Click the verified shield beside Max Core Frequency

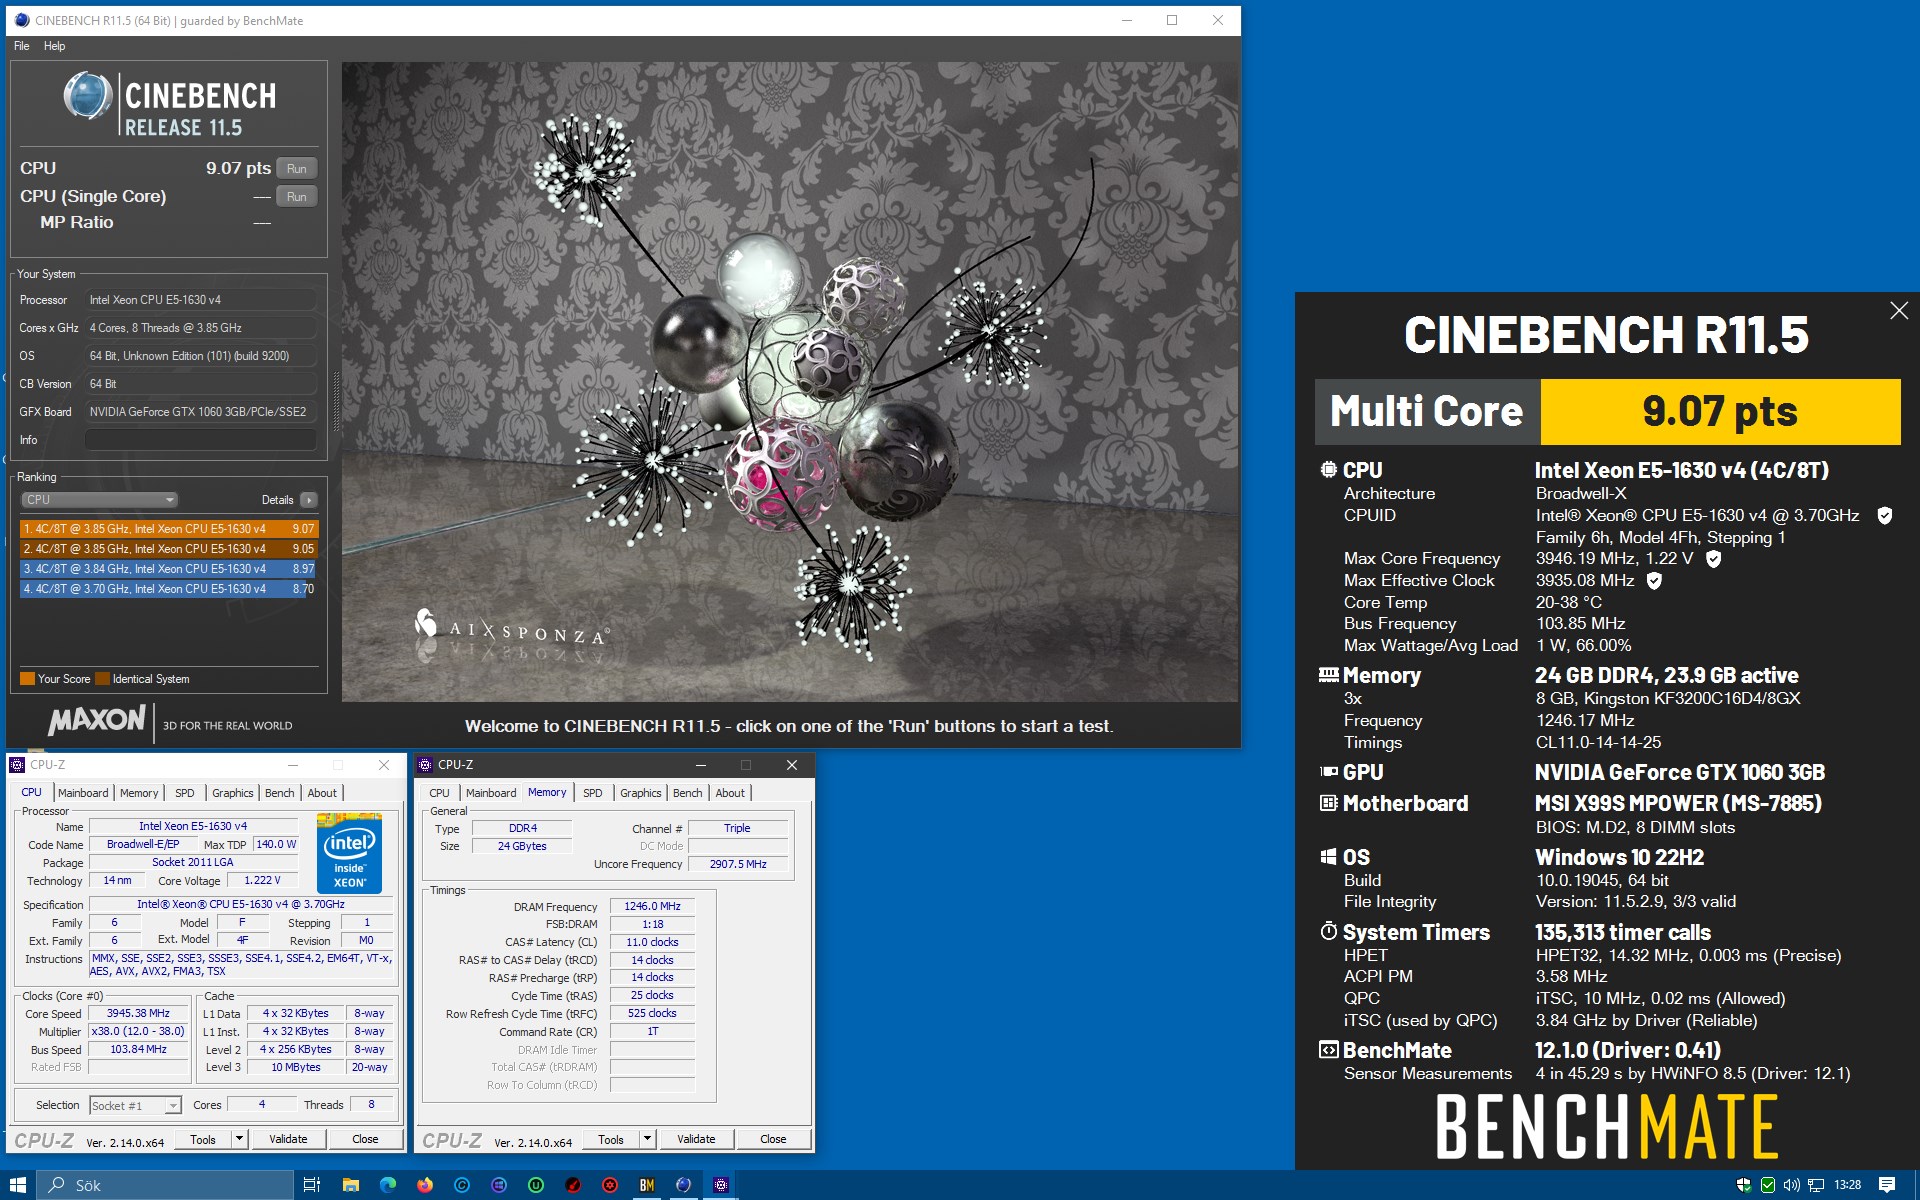click(1713, 558)
